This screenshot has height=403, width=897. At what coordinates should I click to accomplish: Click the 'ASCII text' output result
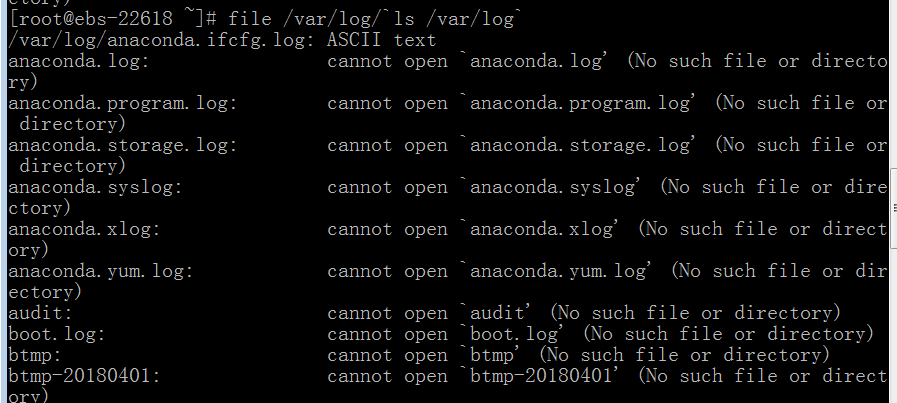[x=382, y=40]
